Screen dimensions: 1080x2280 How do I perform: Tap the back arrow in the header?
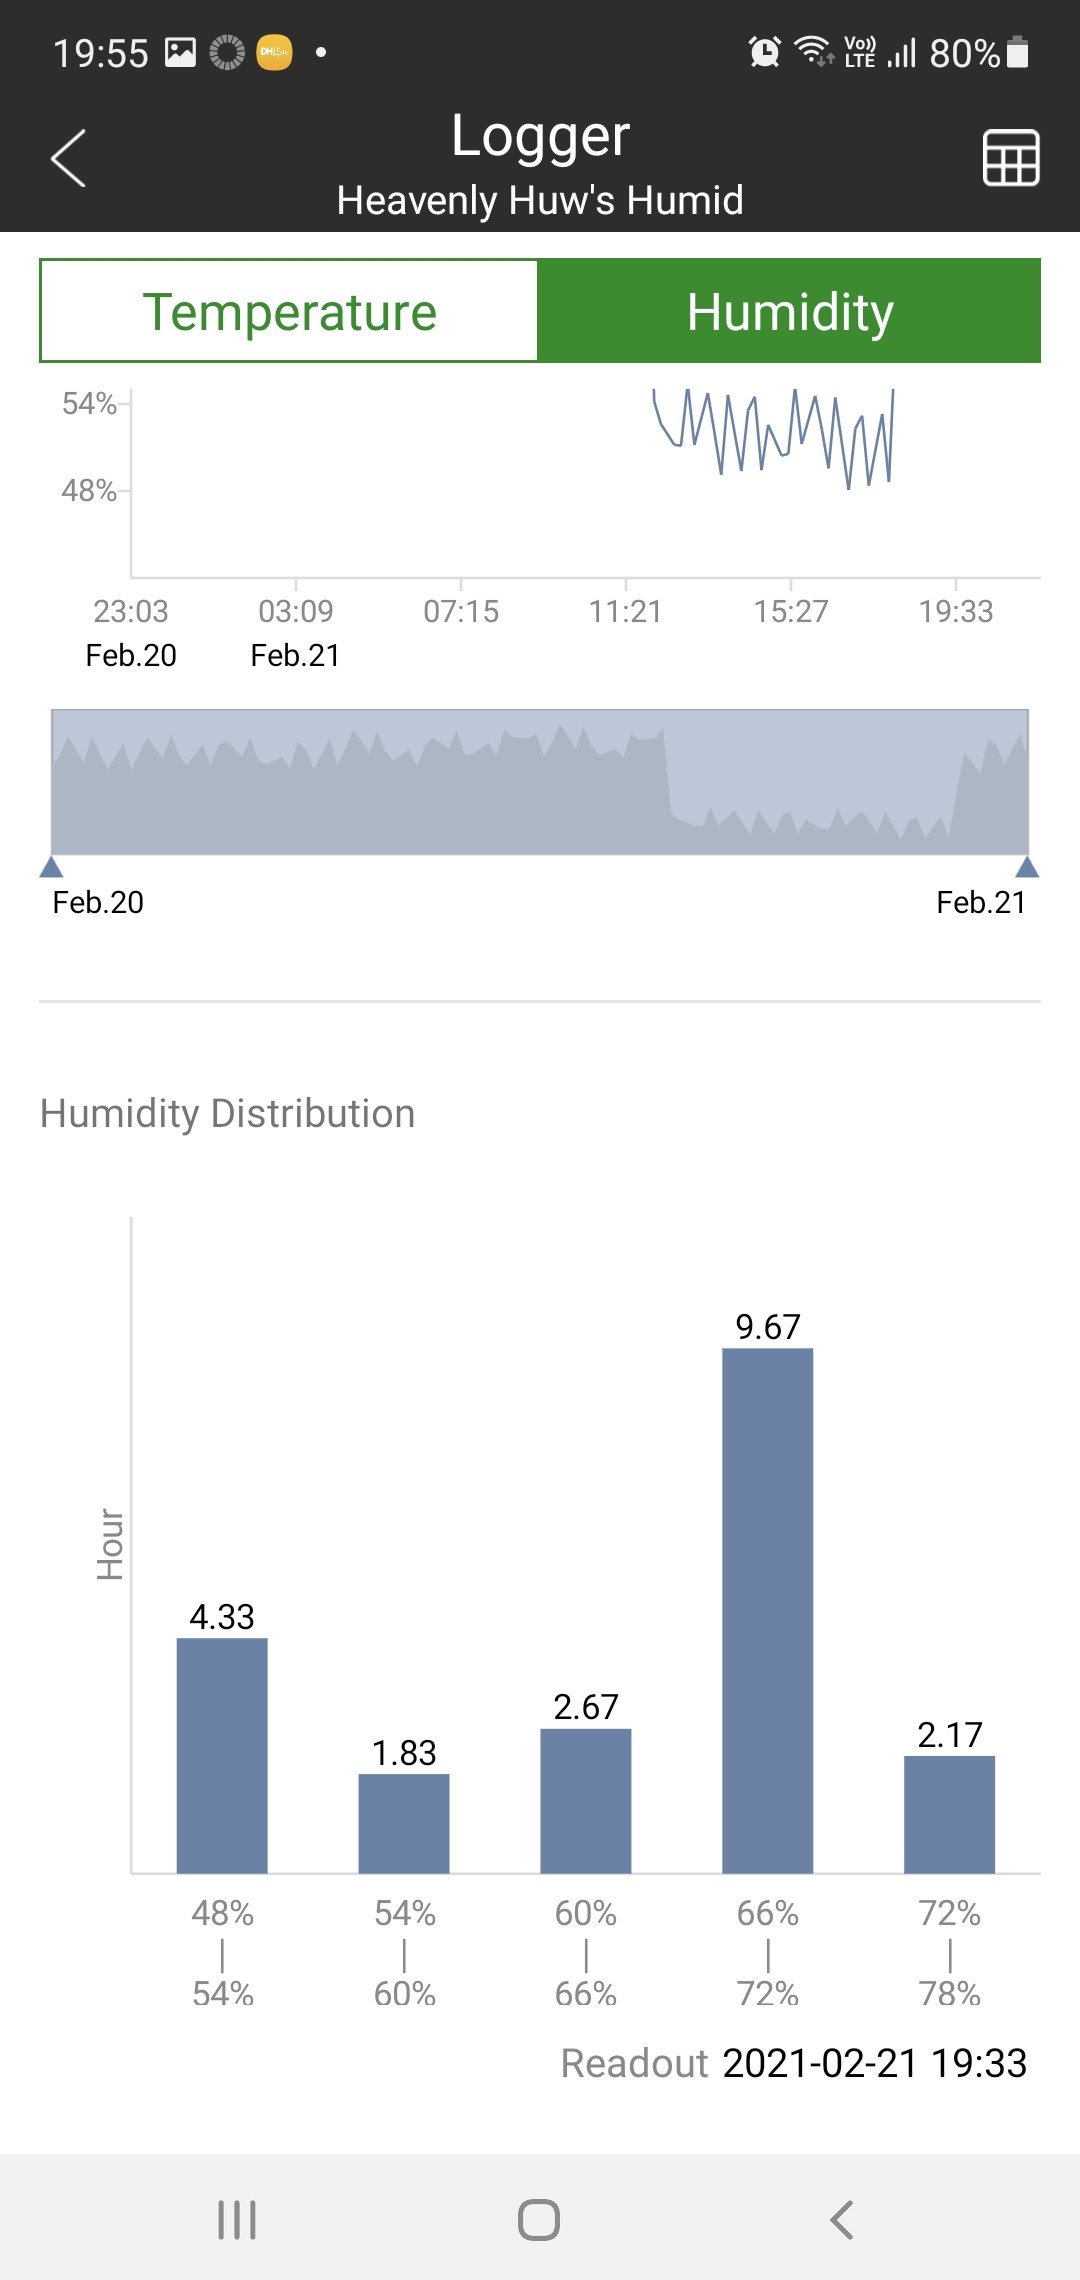tap(68, 158)
